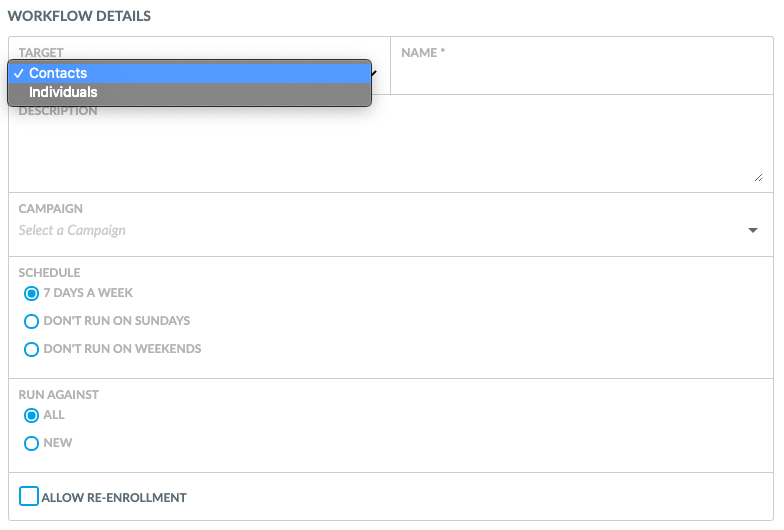Click the Target dropdown arrow behind the list
784x530 pixels.
[374, 73]
